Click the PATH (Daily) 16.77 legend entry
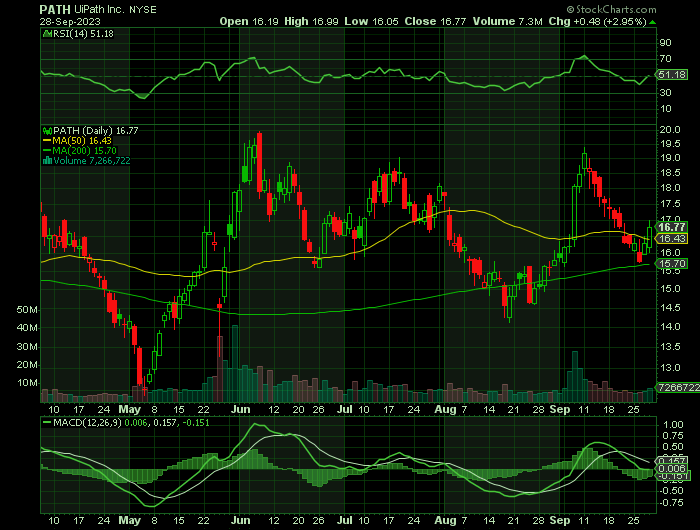The width and height of the screenshot is (700, 530). point(96,130)
